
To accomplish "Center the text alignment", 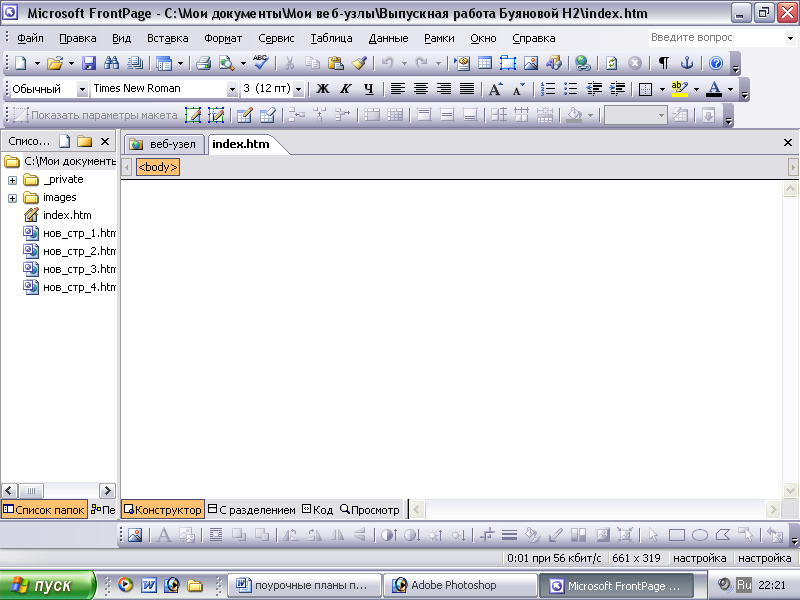I will point(421,89).
